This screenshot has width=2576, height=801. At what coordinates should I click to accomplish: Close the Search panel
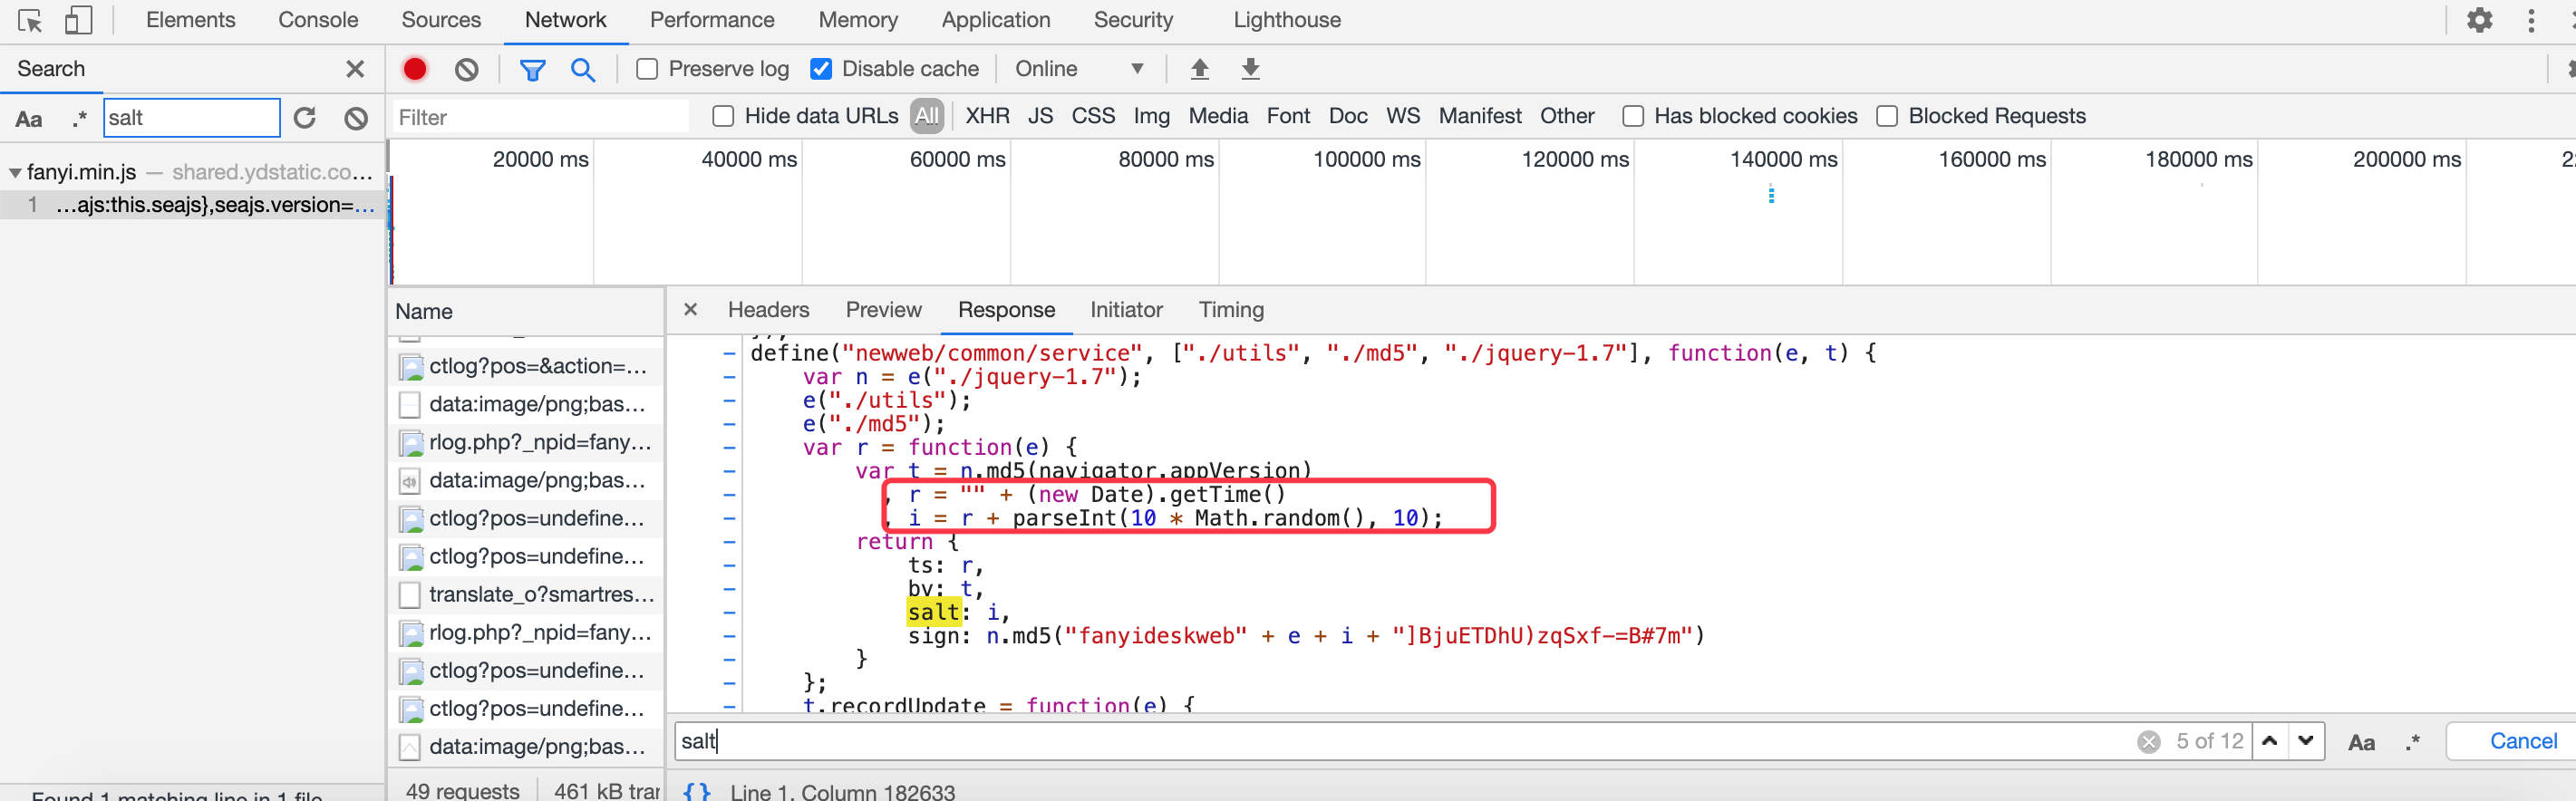(355, 69)
